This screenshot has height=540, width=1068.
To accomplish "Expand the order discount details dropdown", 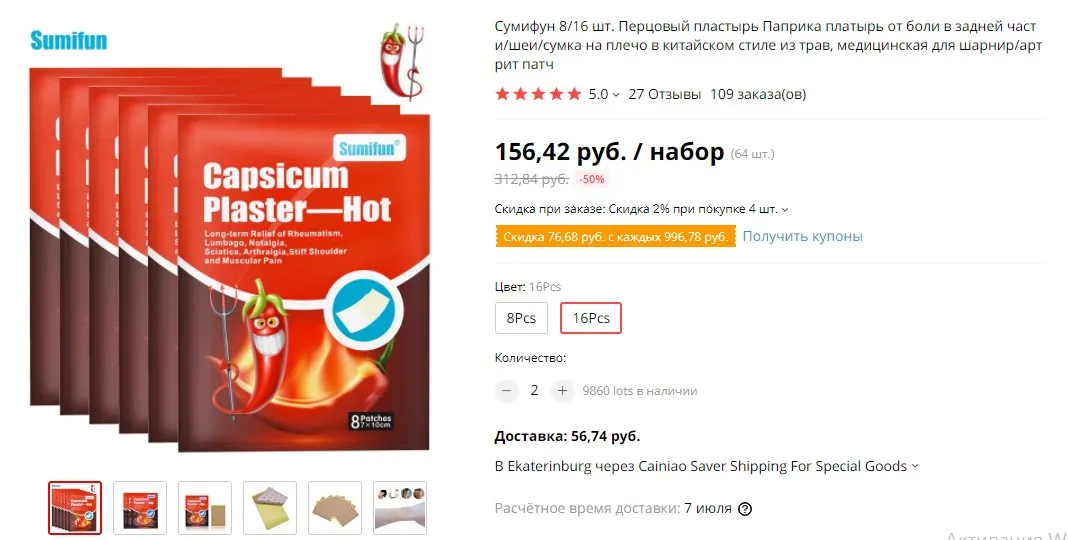I will coord(785,210).
